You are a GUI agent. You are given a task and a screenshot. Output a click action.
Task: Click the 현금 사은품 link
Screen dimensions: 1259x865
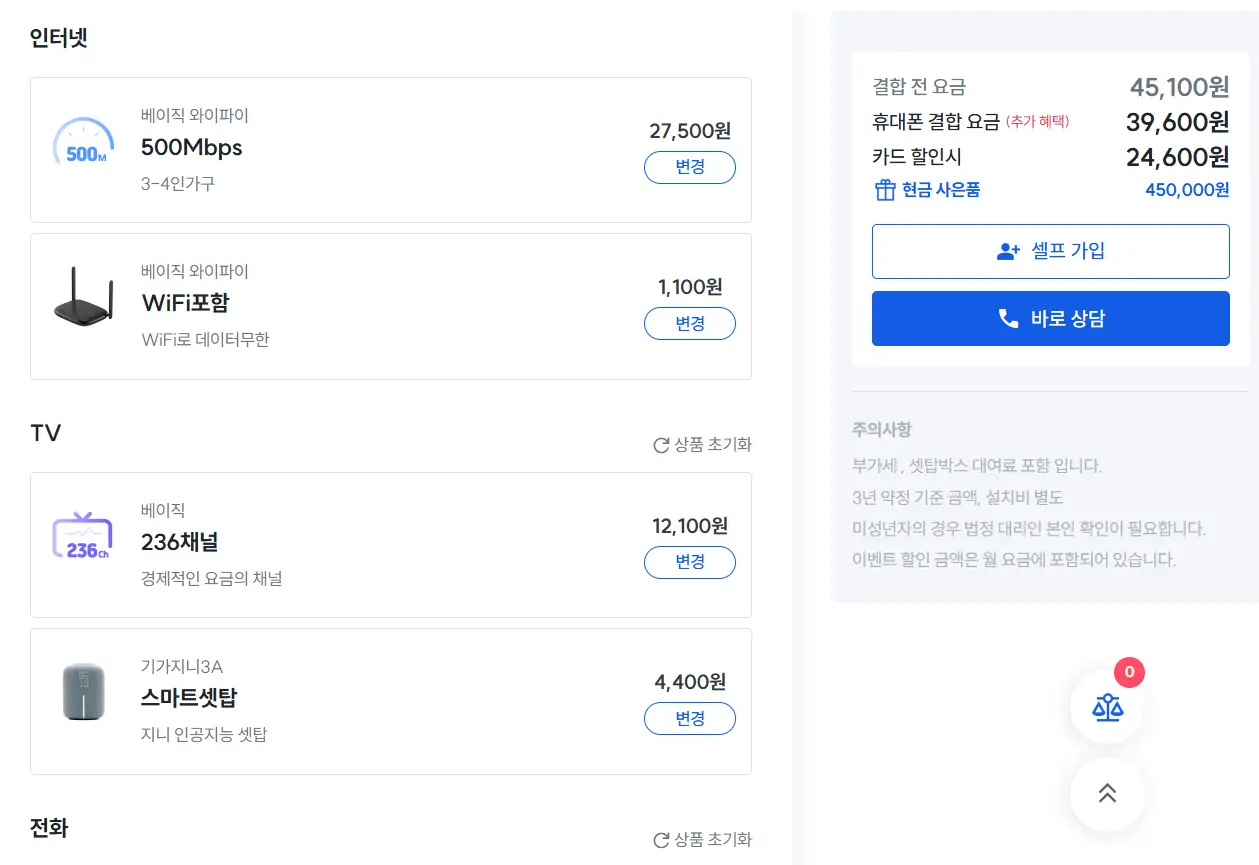click(x=940, y=190)
